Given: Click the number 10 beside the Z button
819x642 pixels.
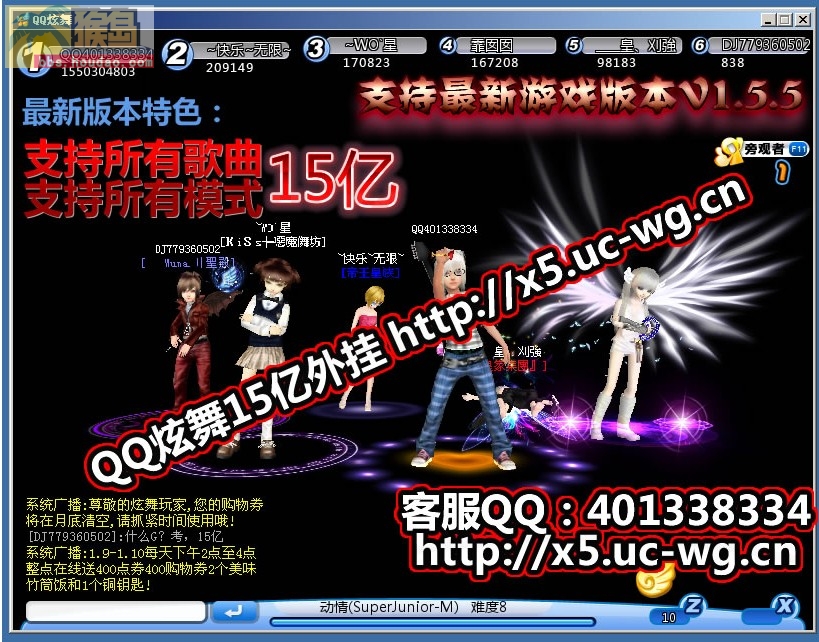Looking at the screenshot, I should point(669,617).
